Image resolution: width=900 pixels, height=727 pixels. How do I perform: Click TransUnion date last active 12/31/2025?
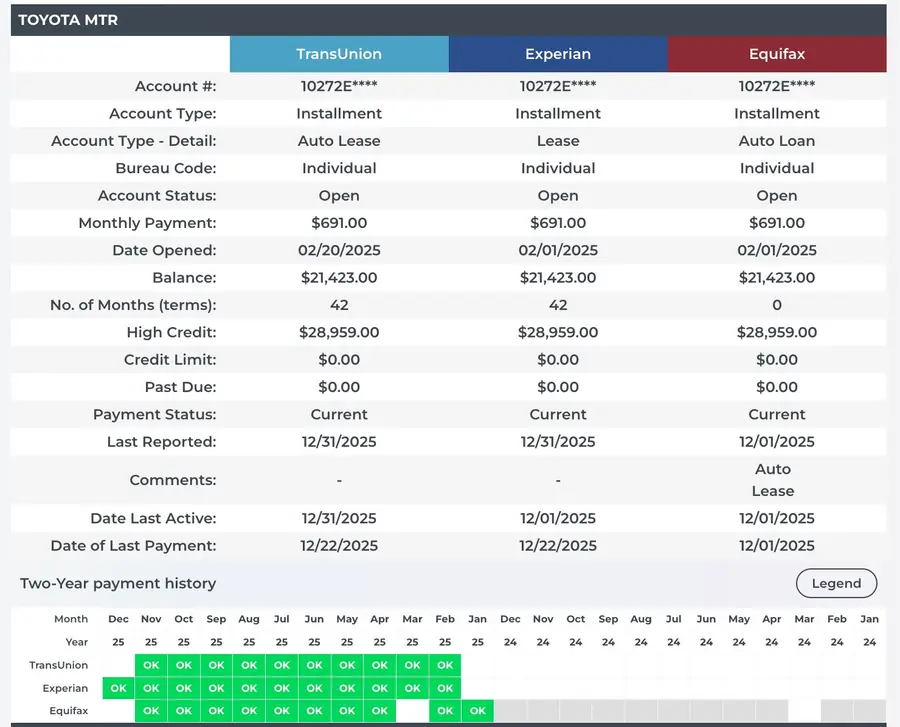coord(339,518)
